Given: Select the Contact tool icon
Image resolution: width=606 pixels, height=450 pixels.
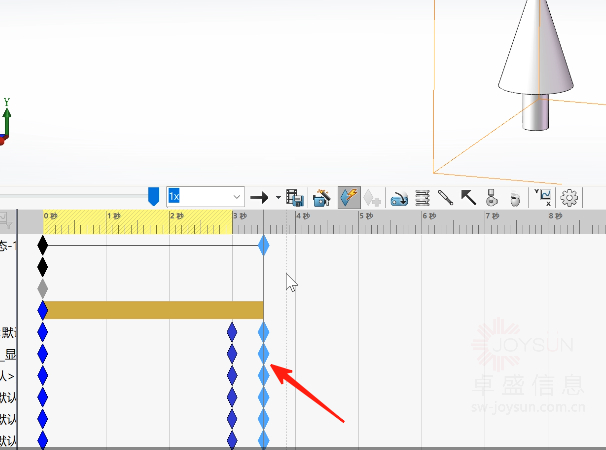Looking at the screenshot, I should 492,197.
